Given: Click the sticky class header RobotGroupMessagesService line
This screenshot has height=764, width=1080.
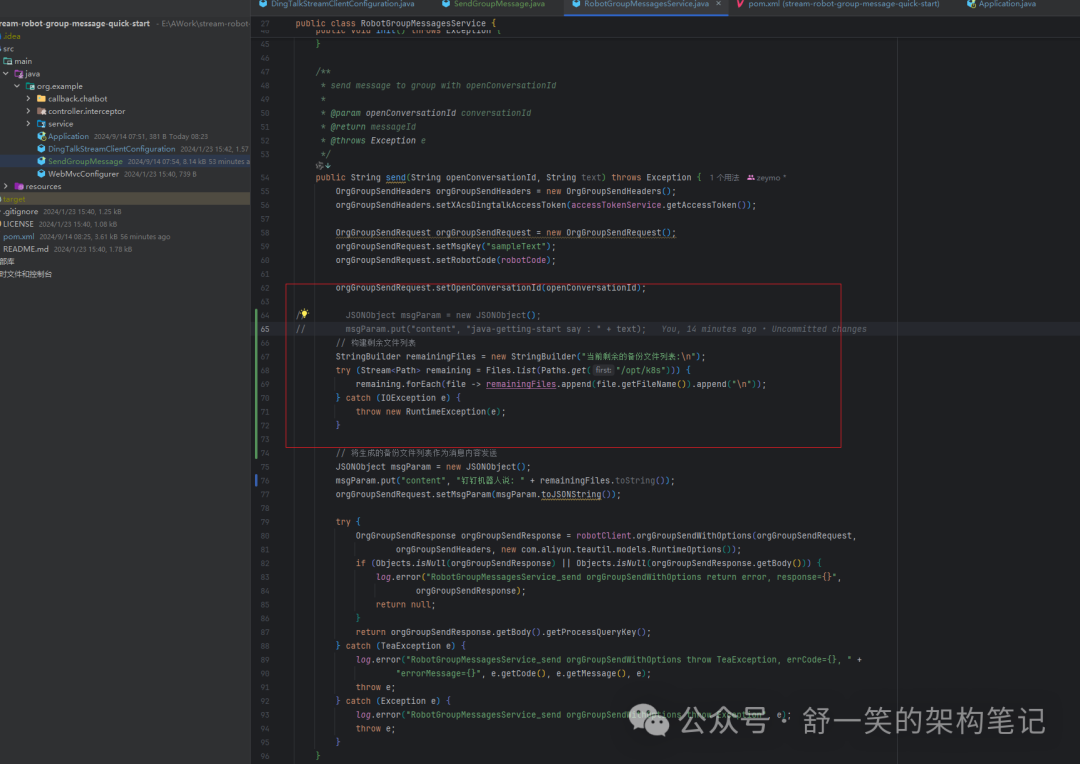Looking at the screenshot, I should click(395, 23).
